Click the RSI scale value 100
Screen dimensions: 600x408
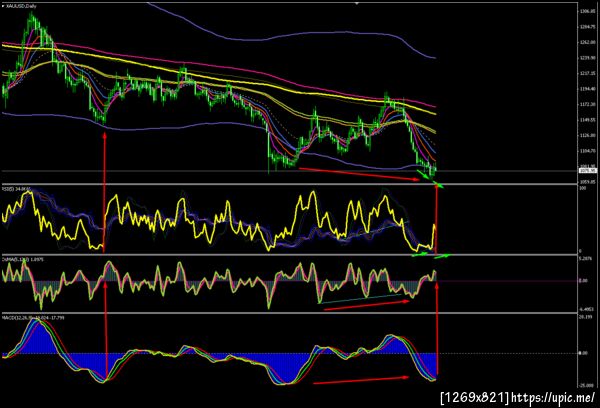pyautogui.click(x=583, y=189)
